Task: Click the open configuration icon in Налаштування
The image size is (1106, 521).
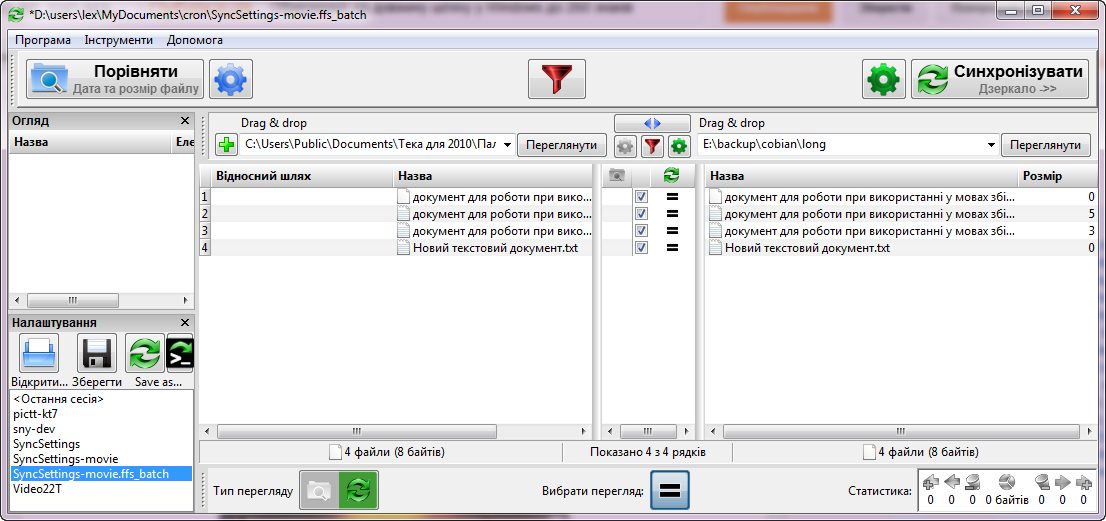Action: click(39, 354)
